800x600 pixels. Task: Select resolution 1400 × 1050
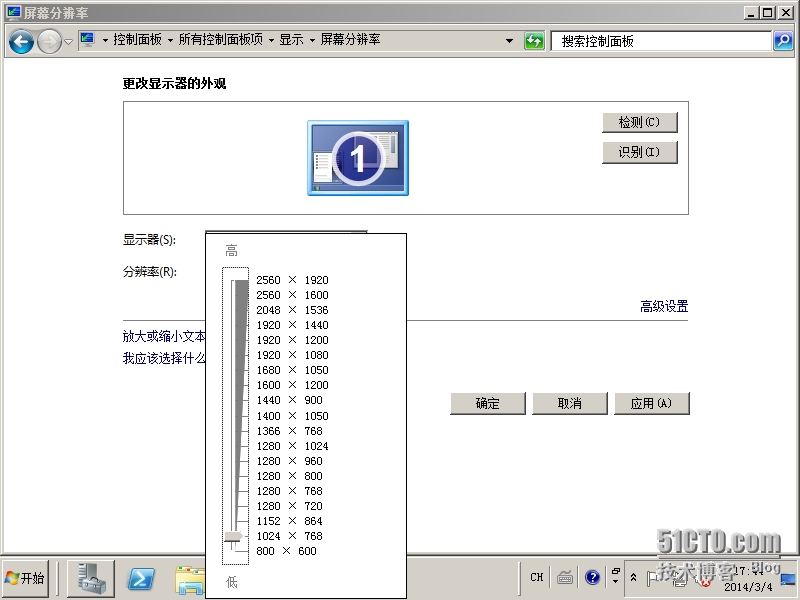(292, 416)
